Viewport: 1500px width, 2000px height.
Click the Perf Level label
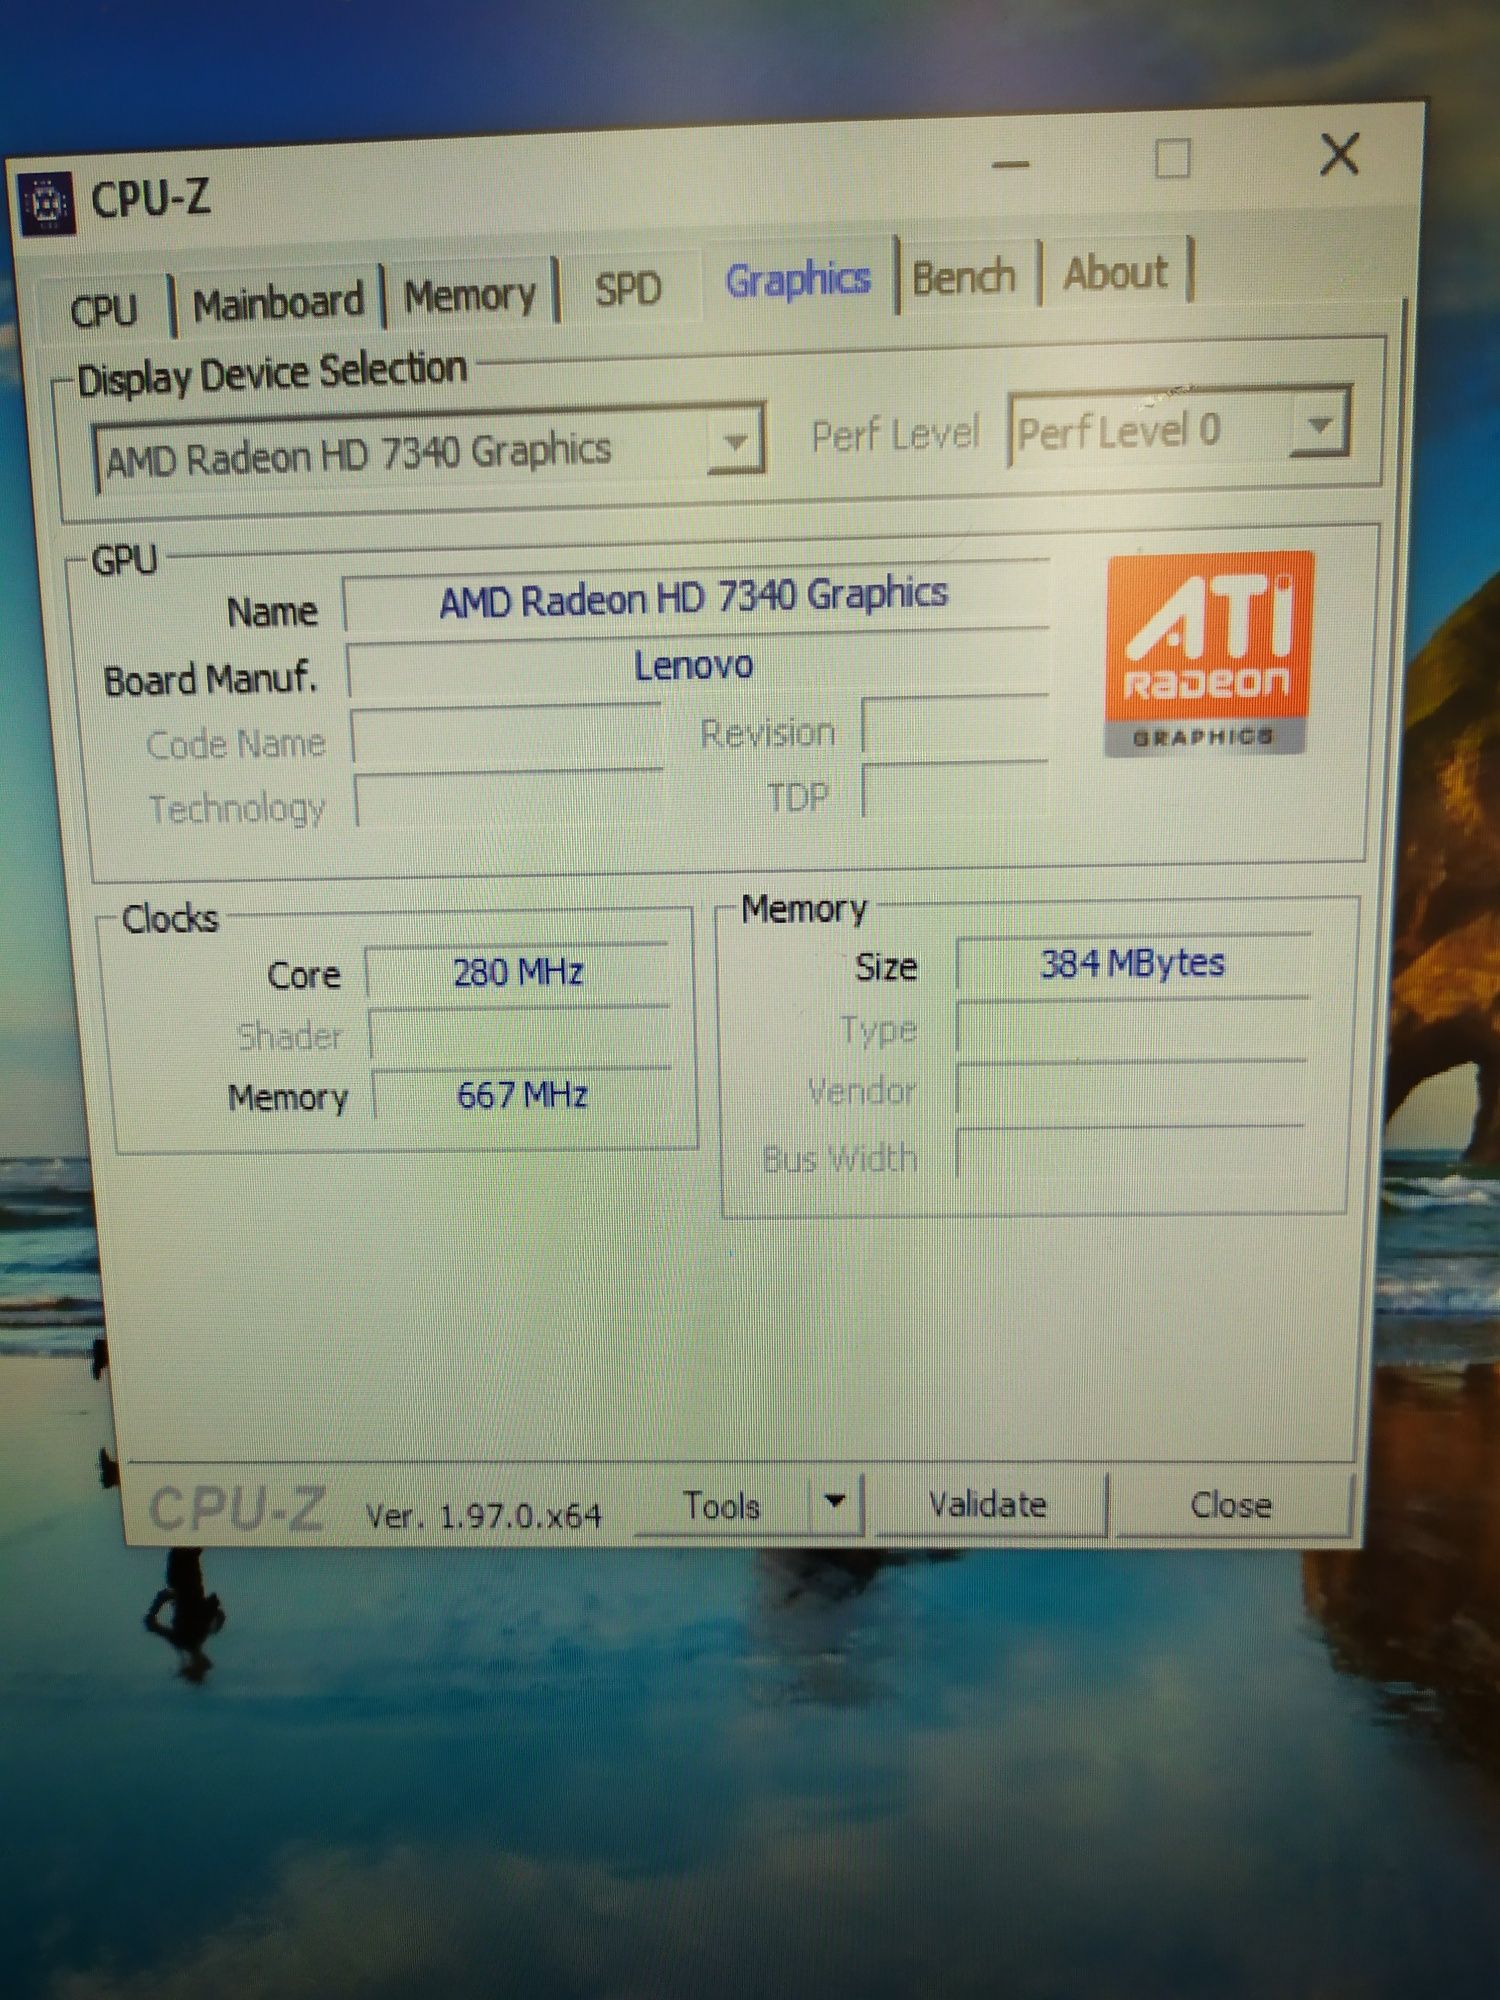coord(895,434)
